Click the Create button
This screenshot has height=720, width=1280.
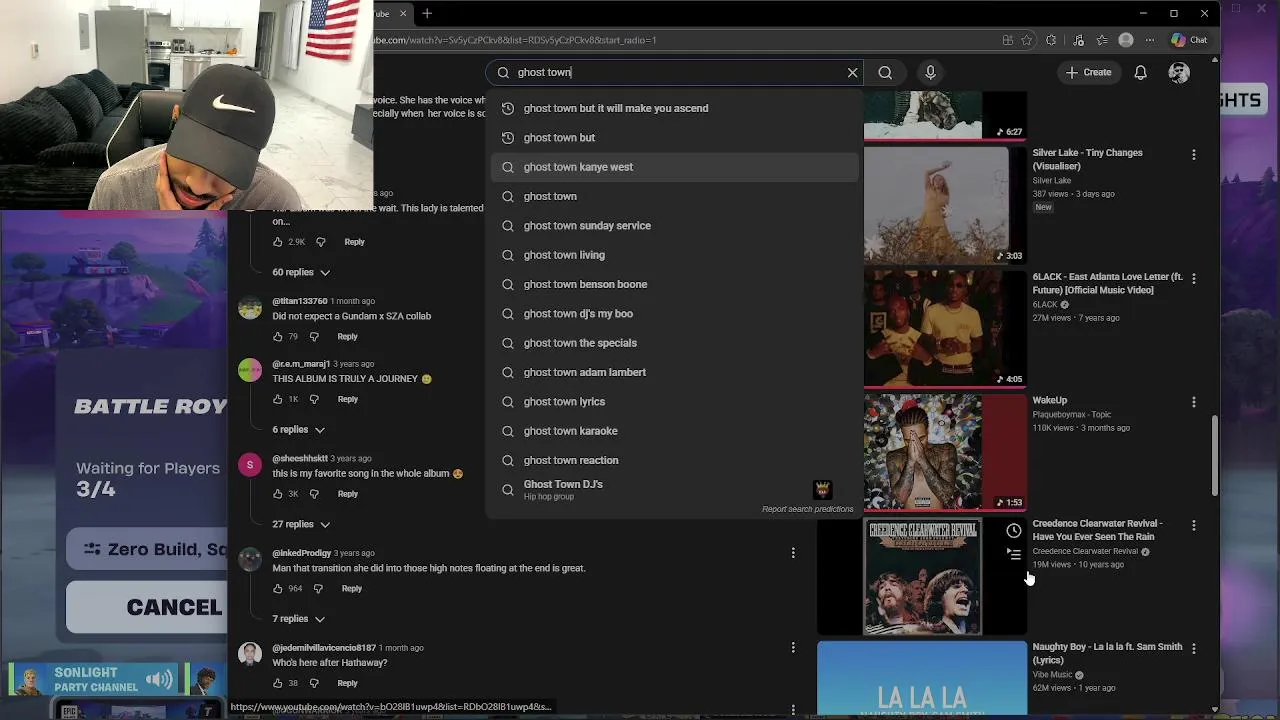tap(1088, 72)
